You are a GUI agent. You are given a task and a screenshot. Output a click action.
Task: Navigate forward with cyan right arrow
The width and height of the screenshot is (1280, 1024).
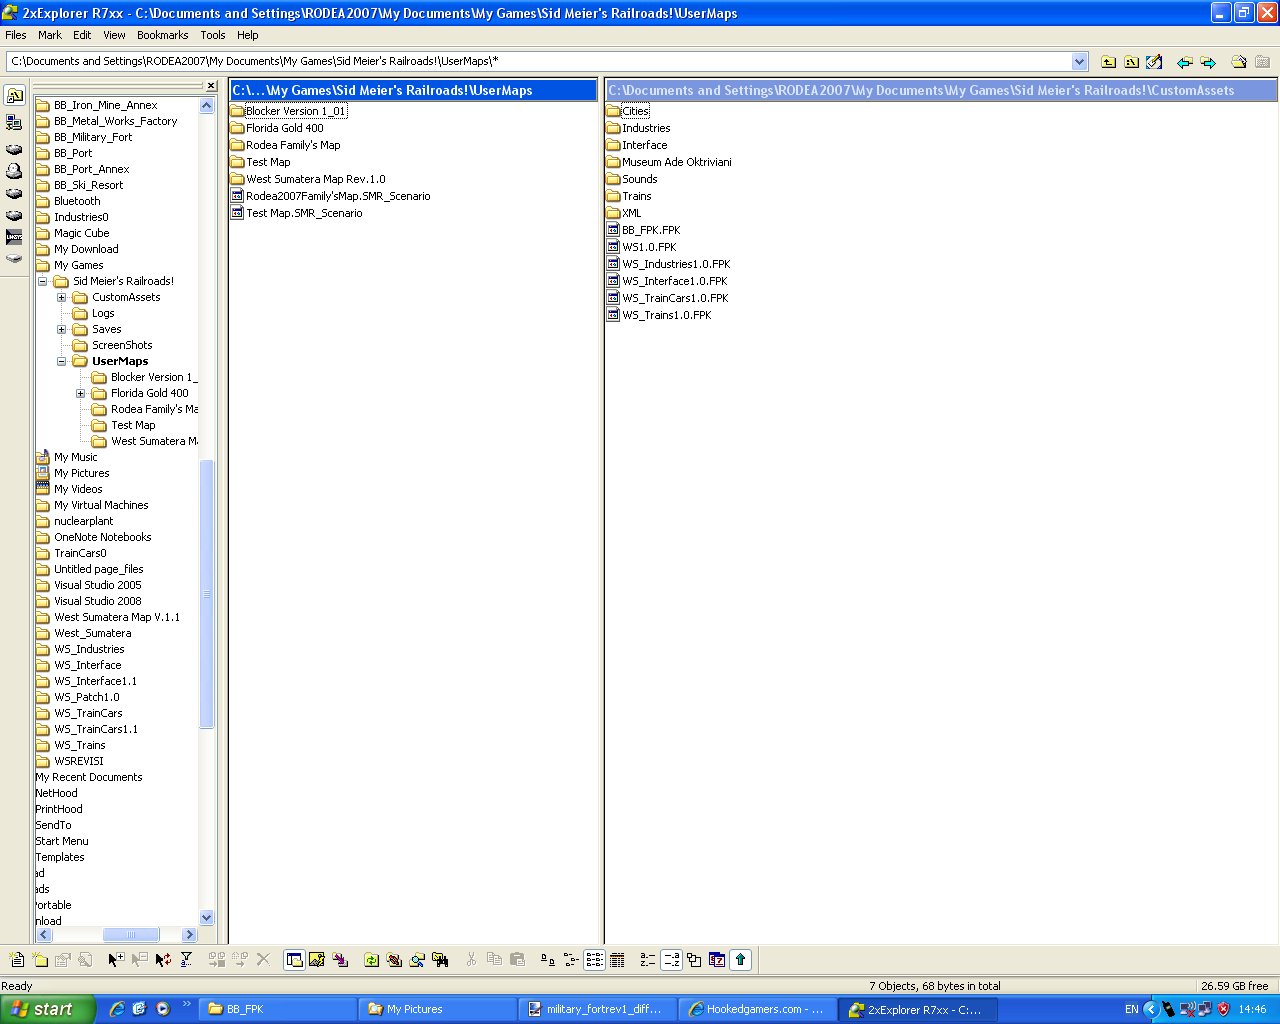(x=1208, y=62)
